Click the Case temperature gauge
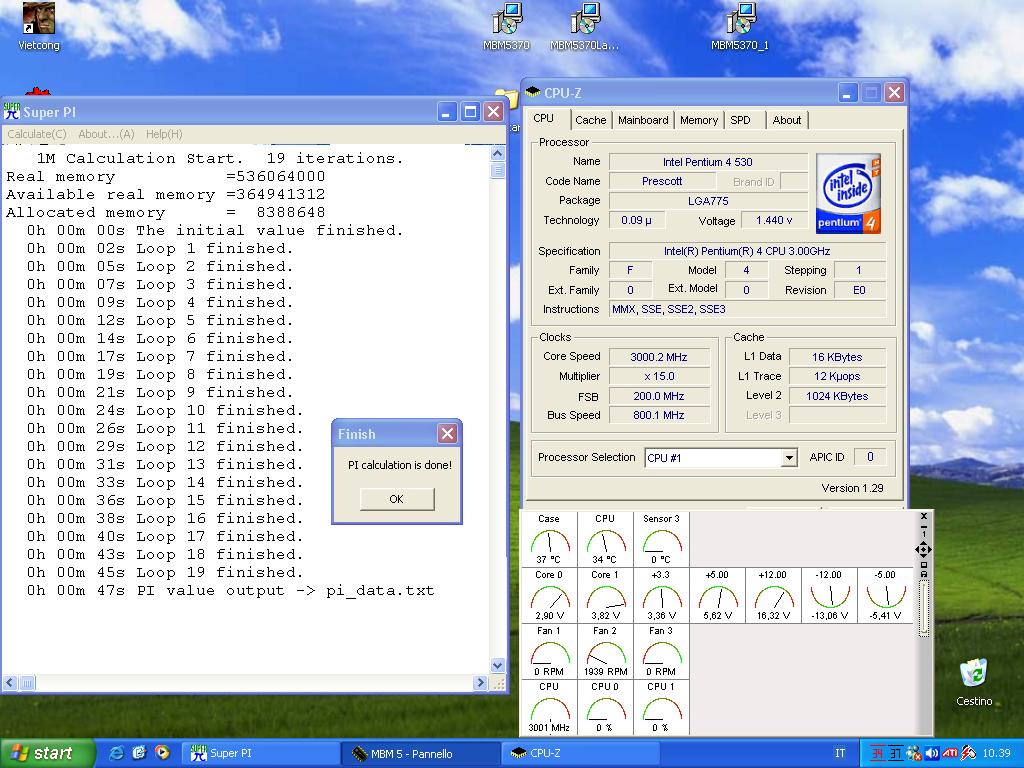 click(x=549, y=539)
